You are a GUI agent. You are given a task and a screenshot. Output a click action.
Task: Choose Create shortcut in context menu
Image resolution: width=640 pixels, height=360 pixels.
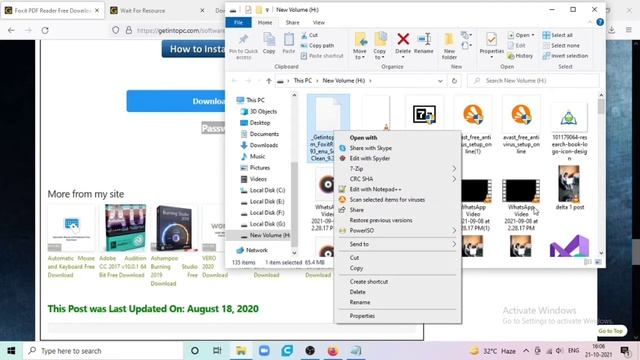(398, 282)
